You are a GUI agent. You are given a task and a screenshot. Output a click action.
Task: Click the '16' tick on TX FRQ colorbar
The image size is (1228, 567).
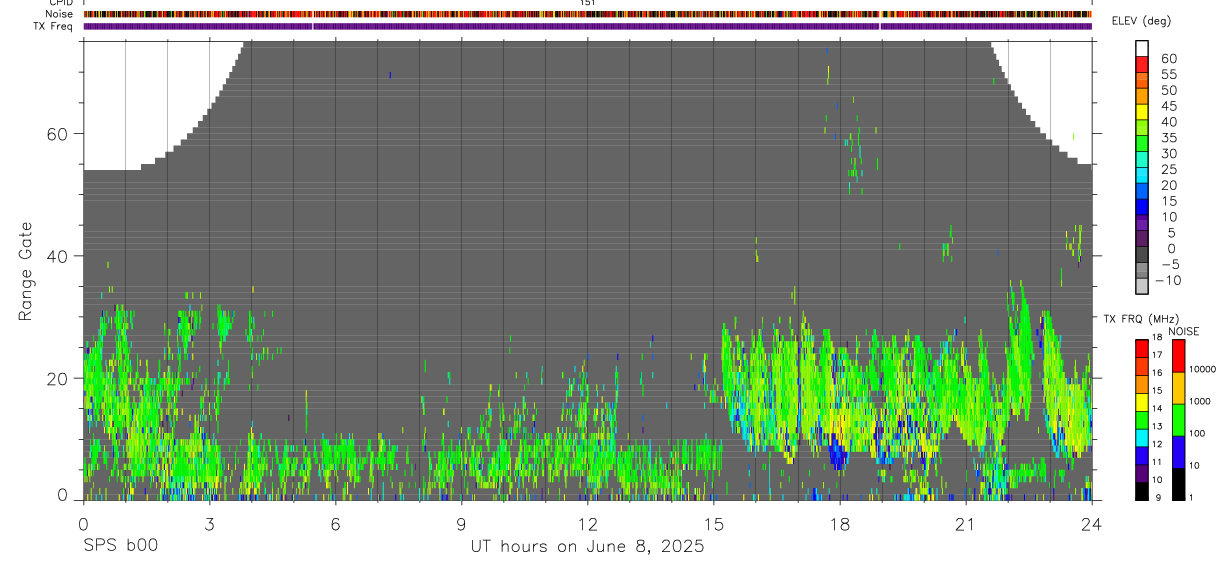click(1156, 373)
